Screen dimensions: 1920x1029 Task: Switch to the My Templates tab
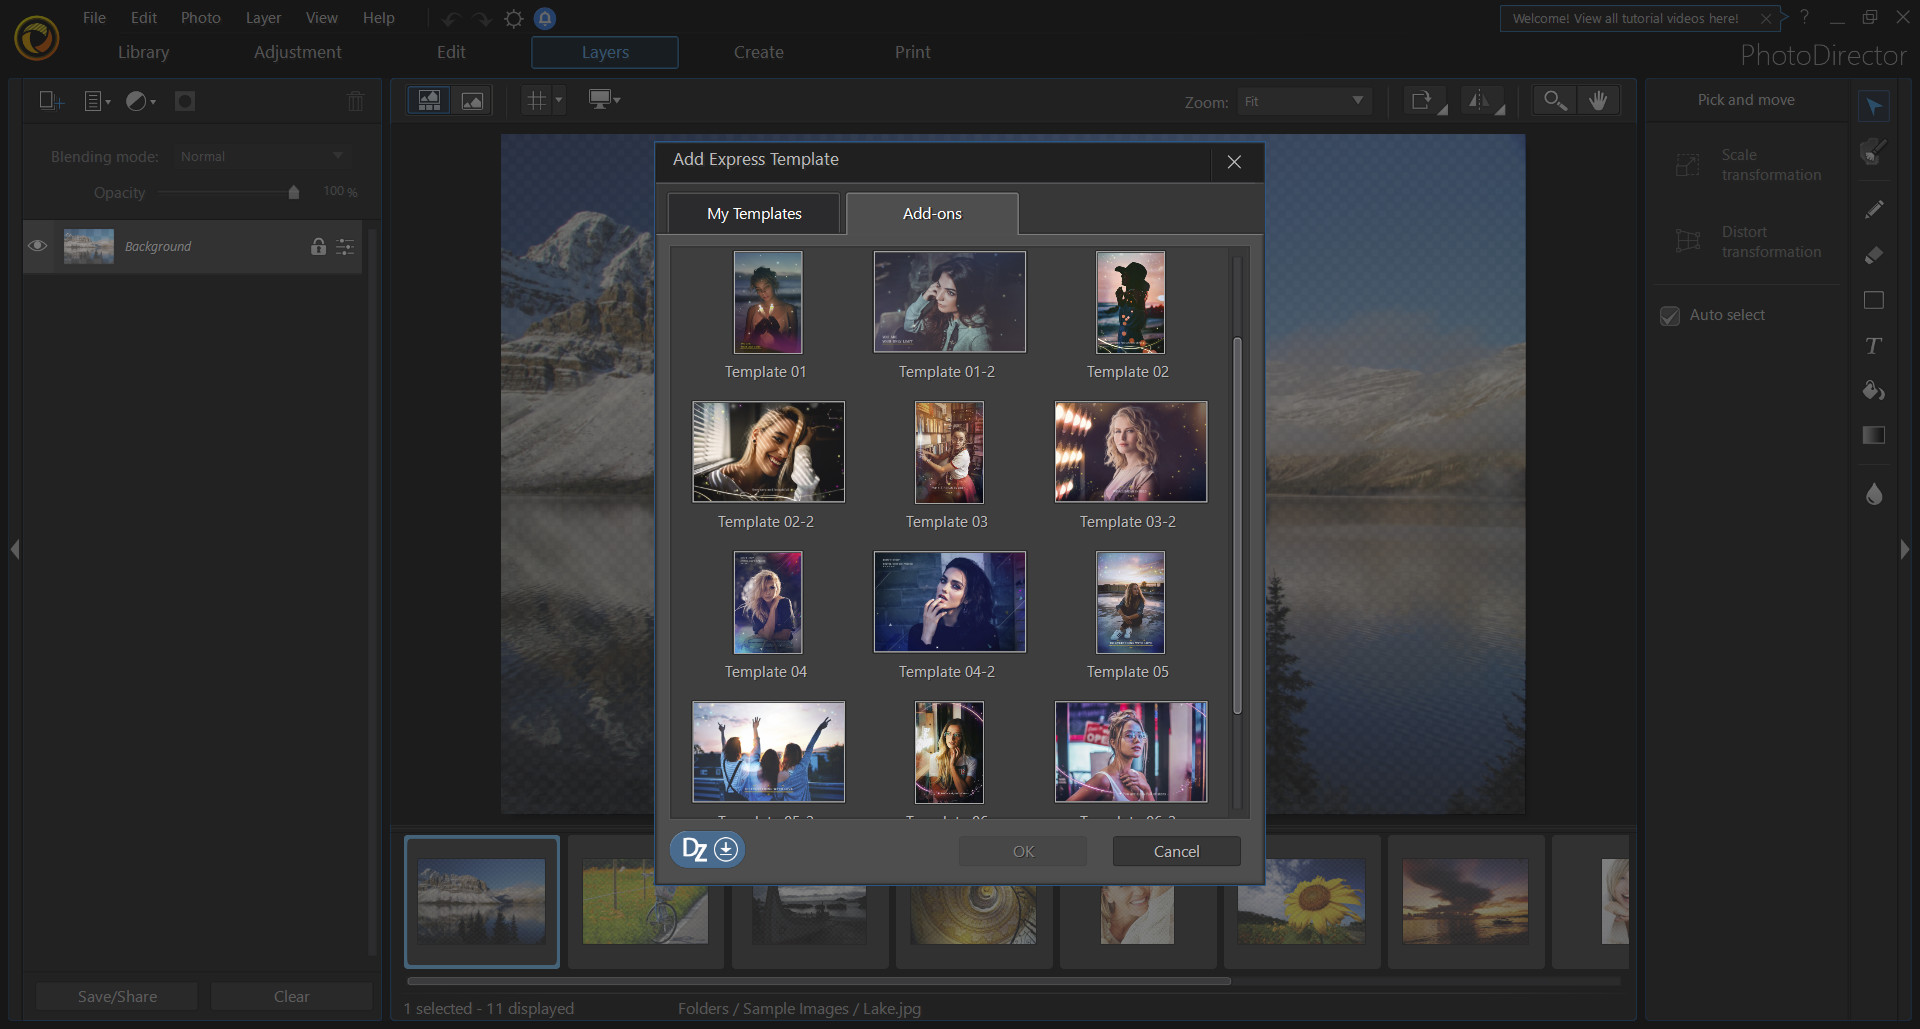pos(753,213)
